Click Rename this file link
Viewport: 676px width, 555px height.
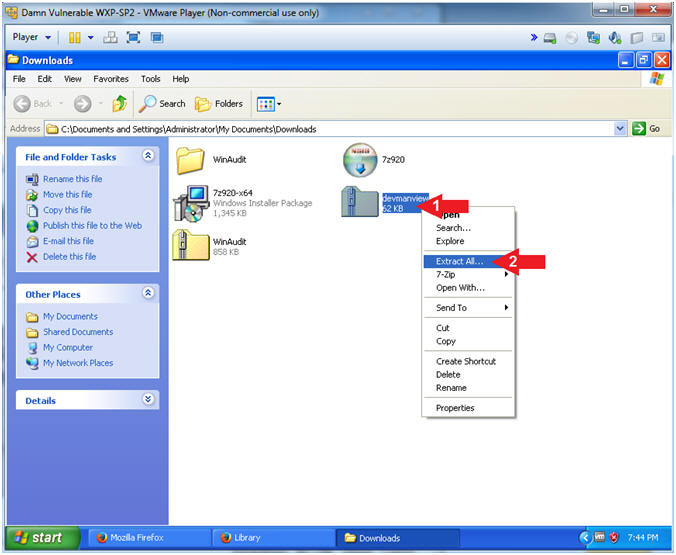(x=72, y=179)
